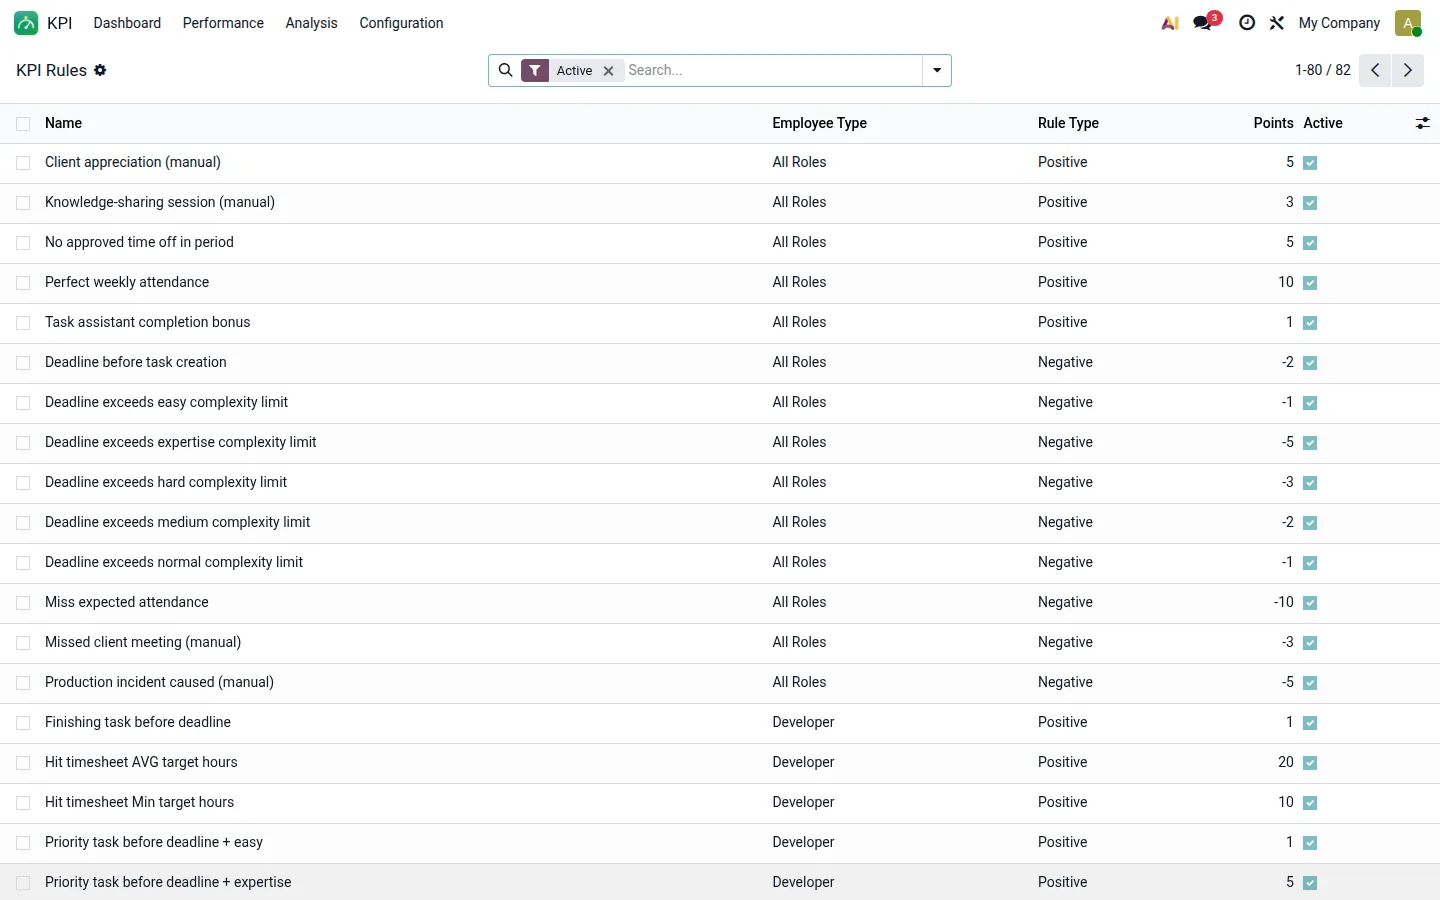Open the Knowledge-sharing session (manual) rule
The width and height of the screenshot is (1440, 900).
point(160,202)
